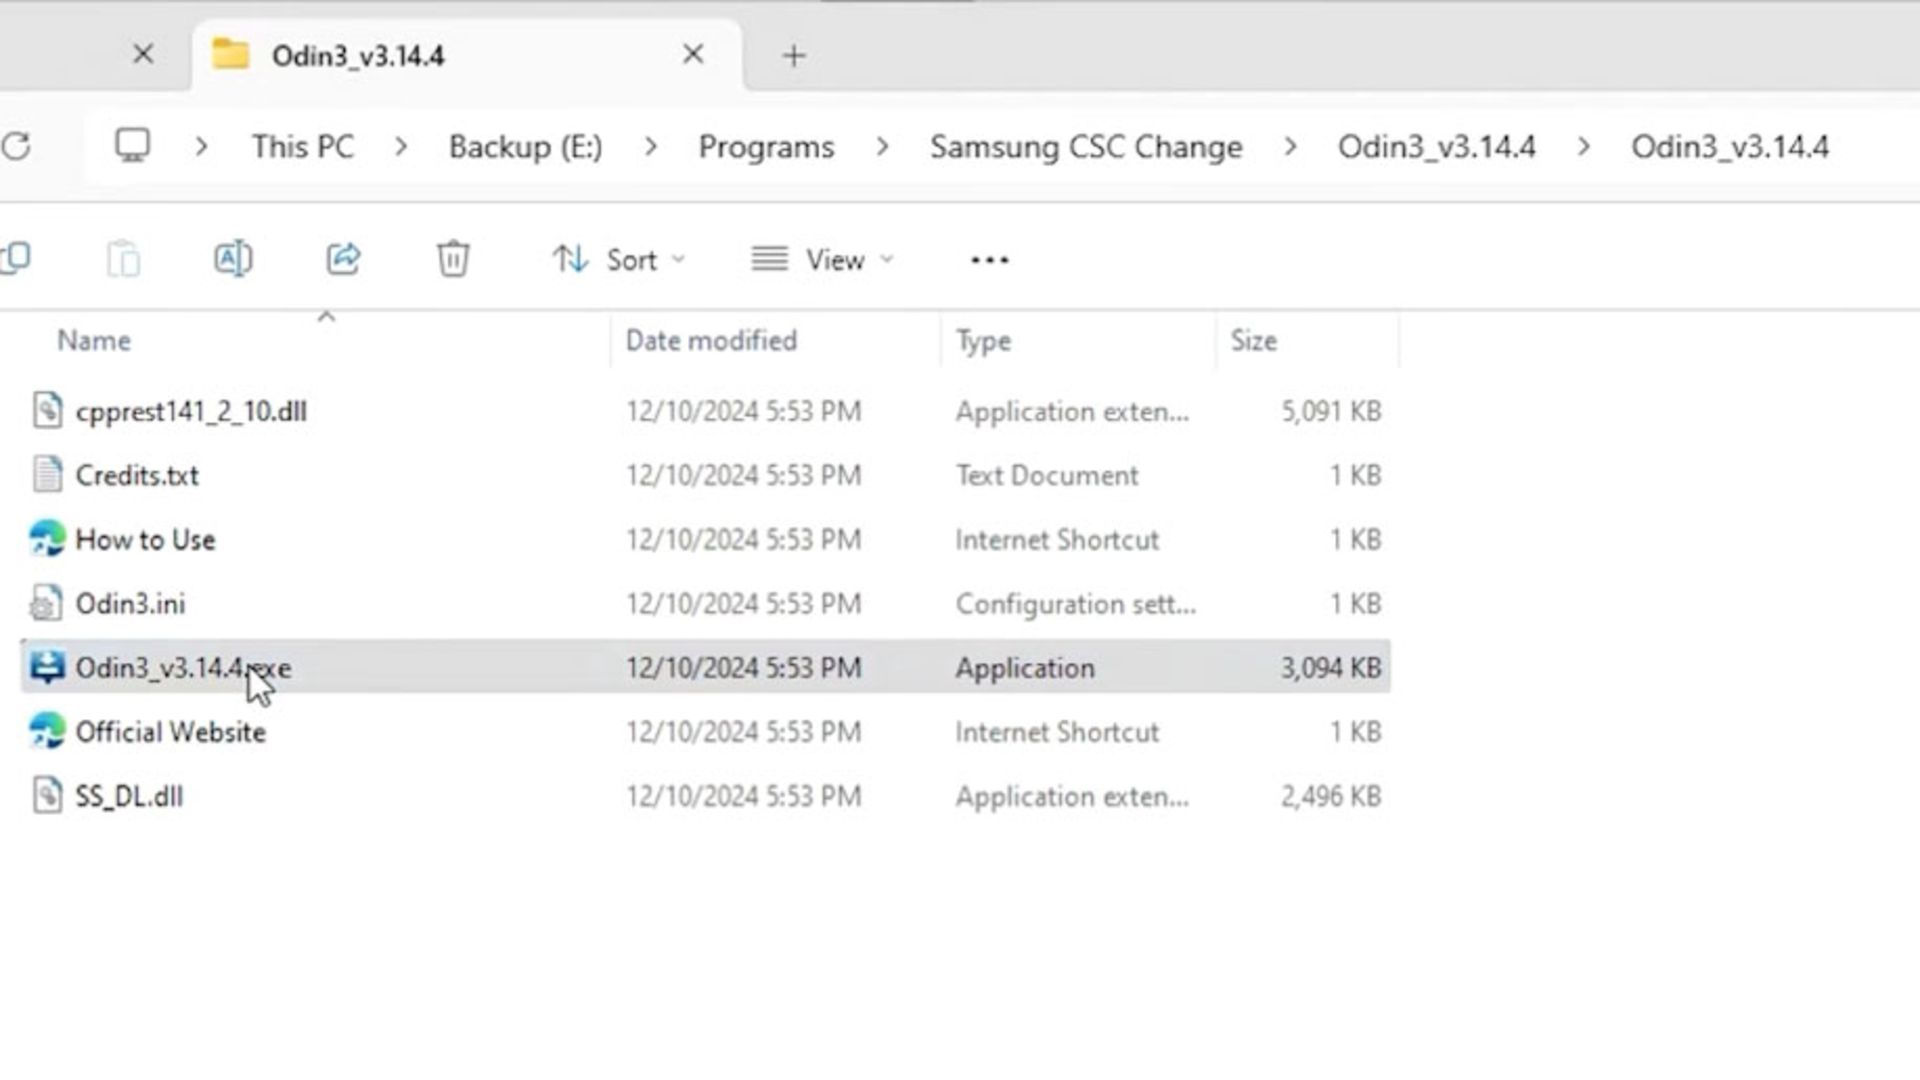Viewport: 1920px width, 1080px height.
Task: Click the Share toolbar icon
Action: tap(343, 259)
